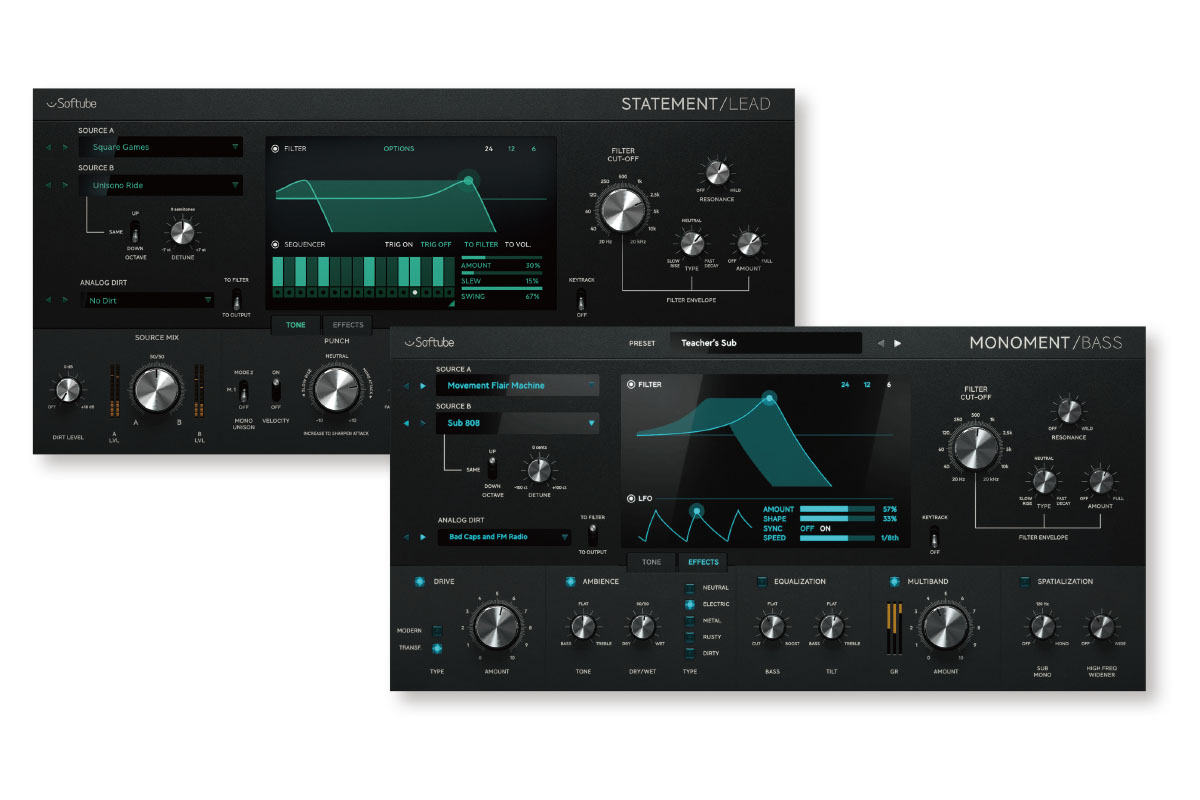
Task: Click previous Source A arrow in Statement Lead
Action: click(x=47, y=147)
